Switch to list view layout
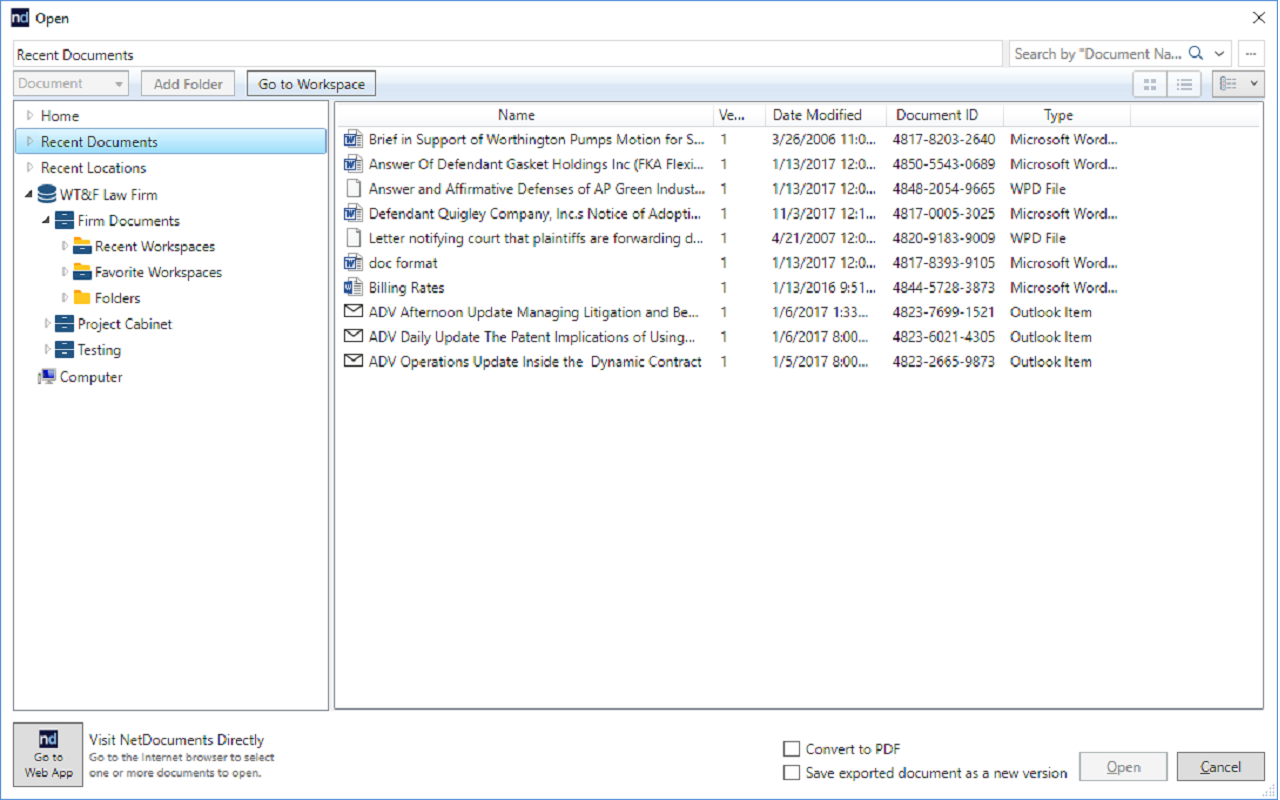 [1184, 83]
